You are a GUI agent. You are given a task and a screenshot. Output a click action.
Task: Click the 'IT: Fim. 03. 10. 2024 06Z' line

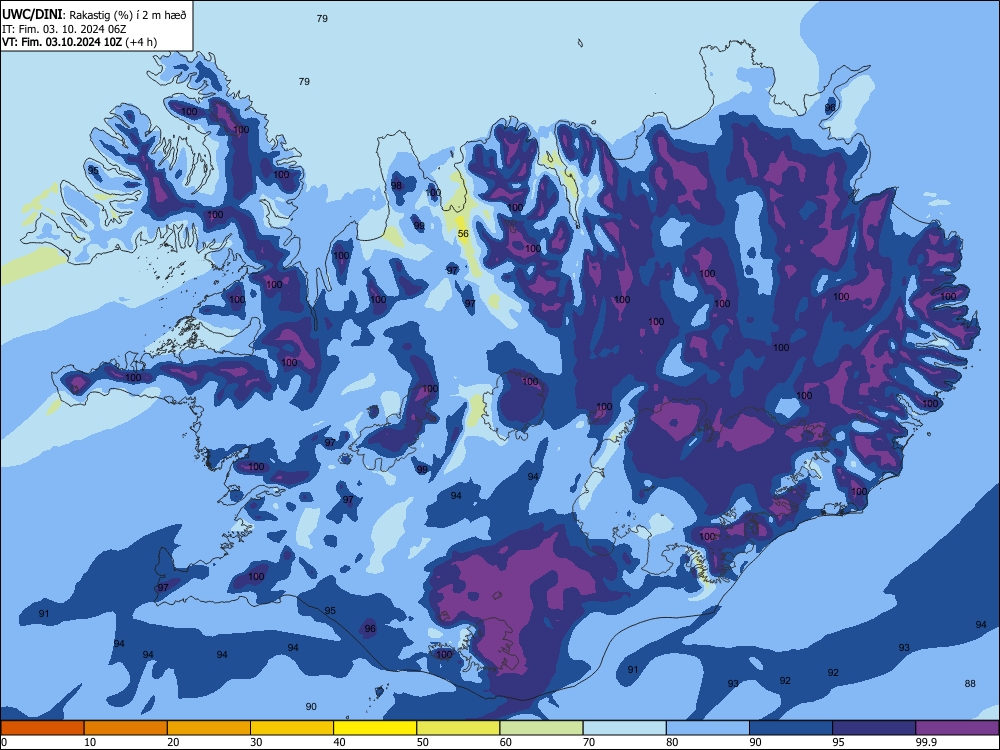pyautogui.click(x=64, y=29)
